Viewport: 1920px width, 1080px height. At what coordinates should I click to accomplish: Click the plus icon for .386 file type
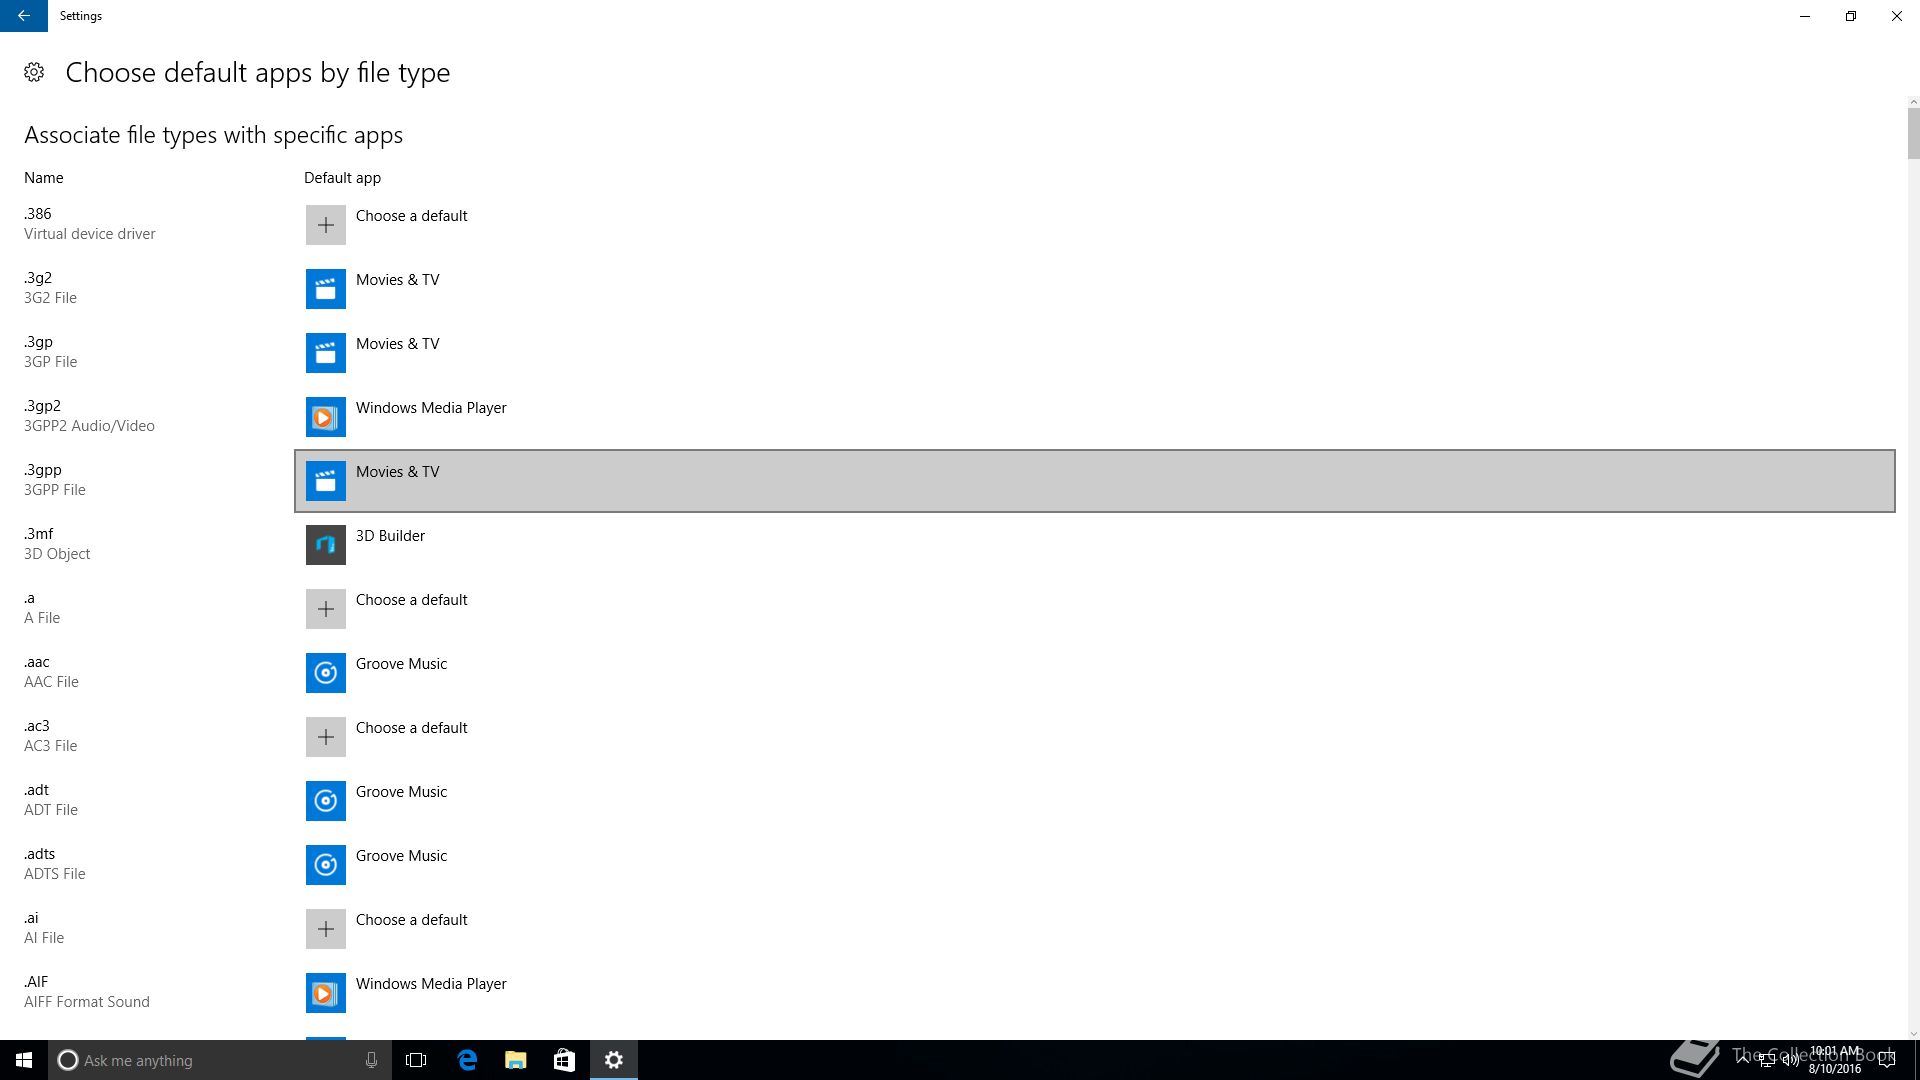[x=326, y=225]
